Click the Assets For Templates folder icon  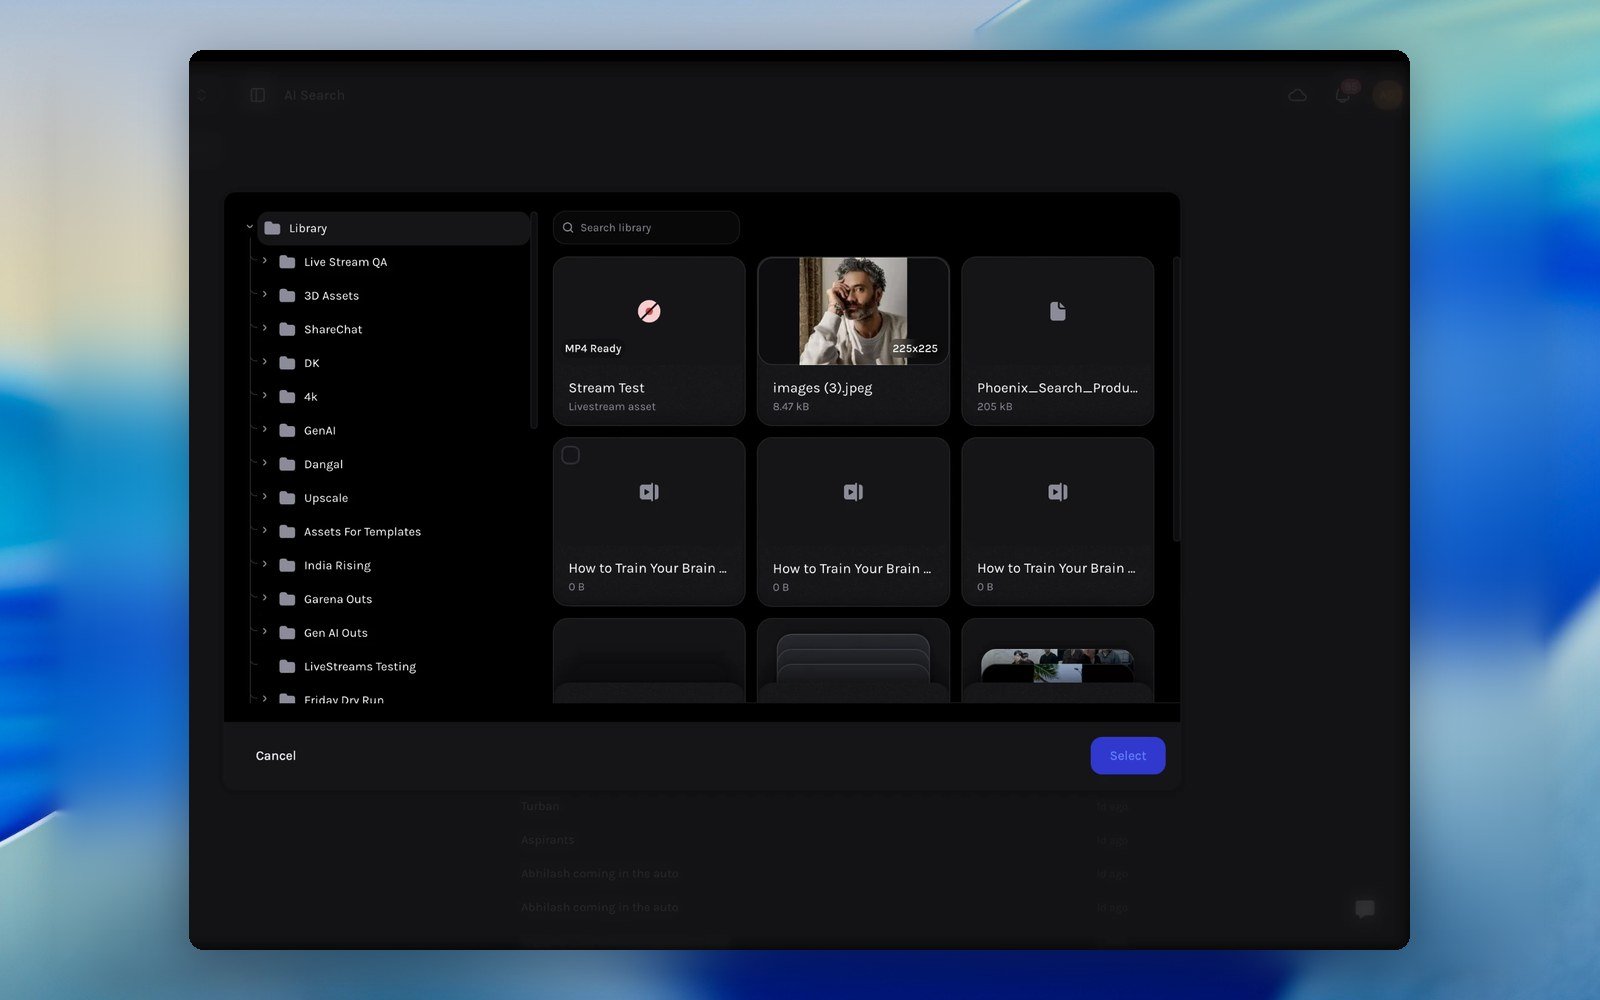pyautogui.click(x=287, y=532)
